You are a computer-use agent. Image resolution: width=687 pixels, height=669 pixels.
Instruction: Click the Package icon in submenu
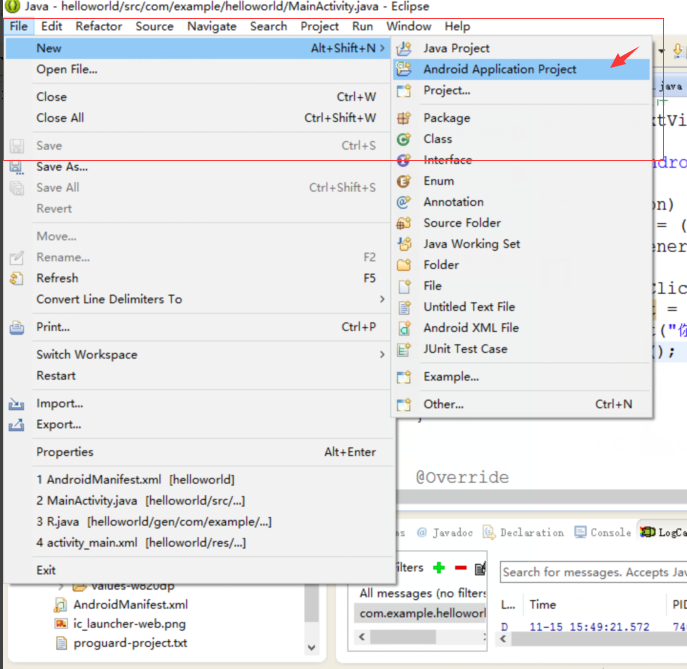tap(404, 118)
